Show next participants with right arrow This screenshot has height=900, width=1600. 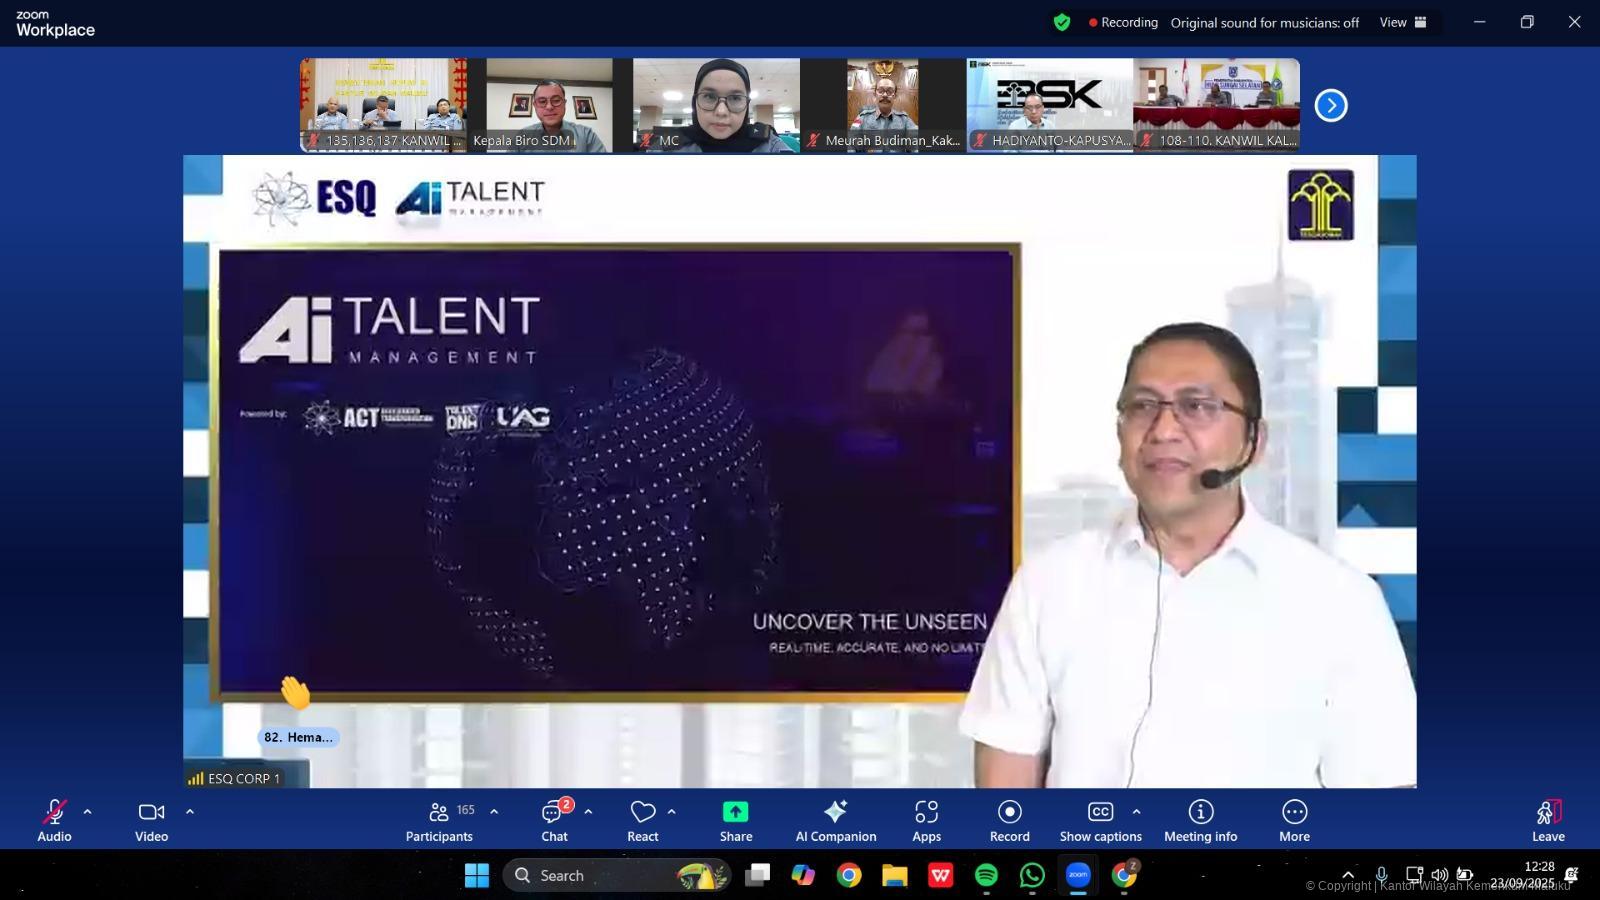coord(1330,105)
